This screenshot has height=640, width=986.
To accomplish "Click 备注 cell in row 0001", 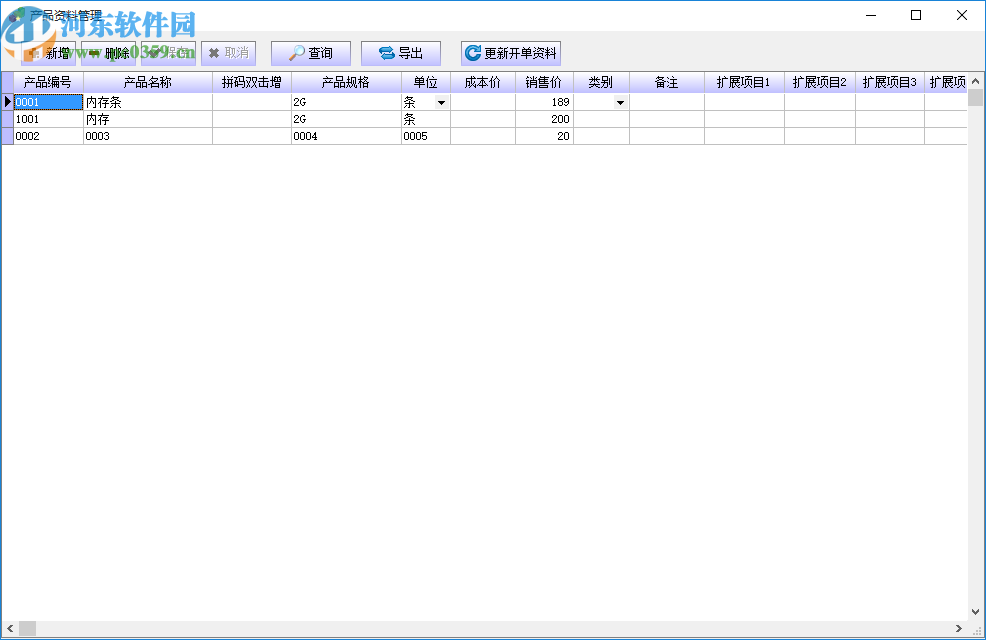I will tap(667, 102).
